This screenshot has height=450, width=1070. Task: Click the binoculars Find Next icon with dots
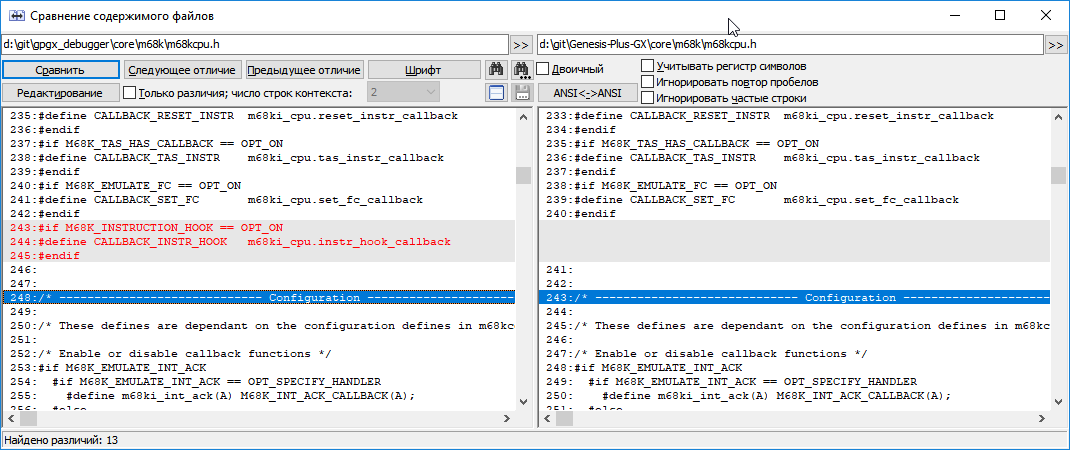tap(522, 69)
